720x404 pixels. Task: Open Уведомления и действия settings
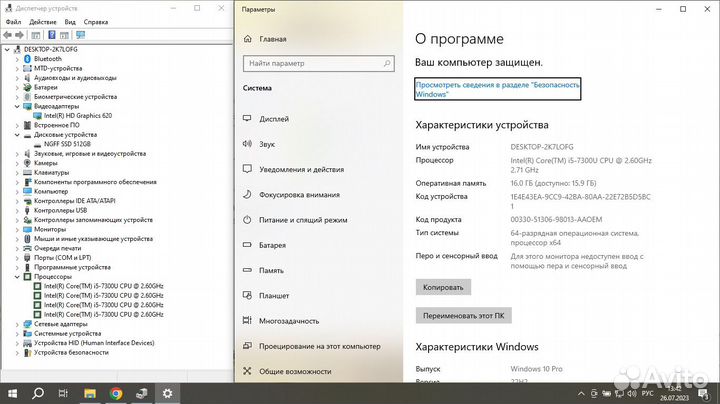click(x=301, y=169)
